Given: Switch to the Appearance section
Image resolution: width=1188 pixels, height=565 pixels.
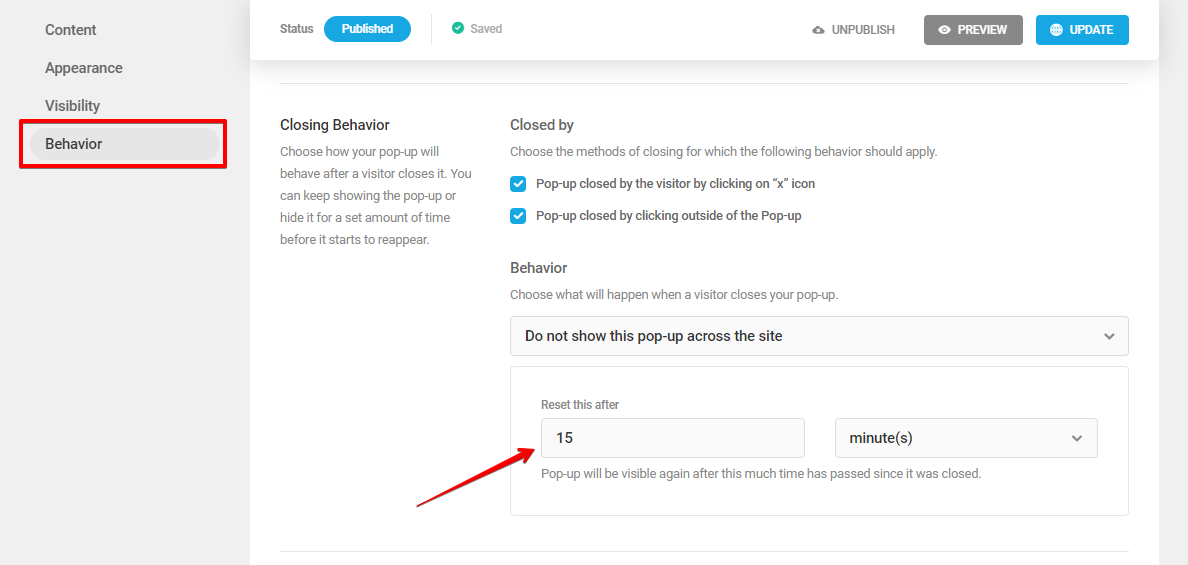Looking at the screenshot, I should coord(83,68).
